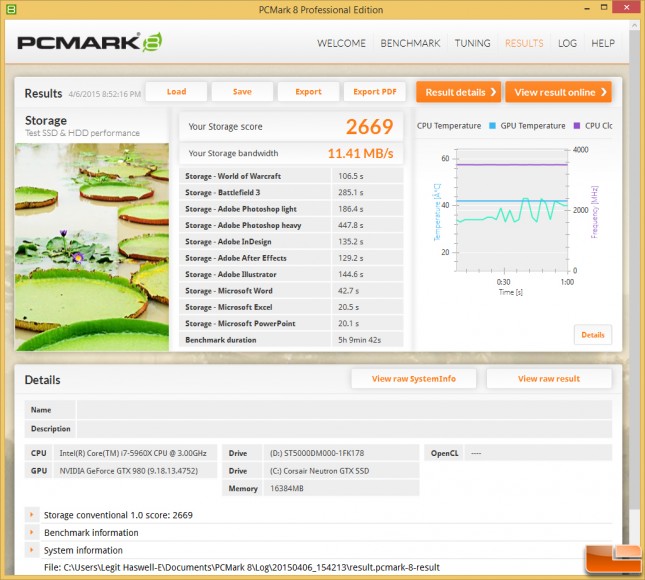Select the Adobe Illustrator row
This screenshot has width=645, height=580.
tap(291, 274)
